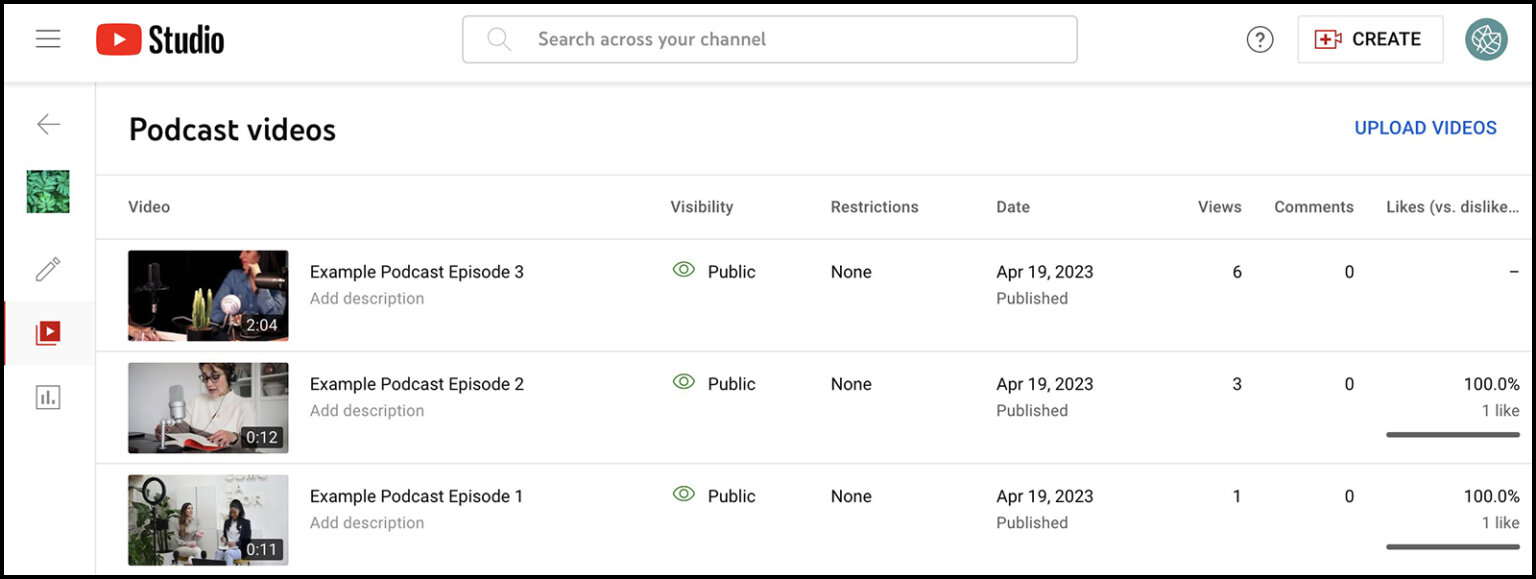This screenshot has height=579, width=1536.
Task: Open the hamburger navigation menu
Action: (48, 39)
